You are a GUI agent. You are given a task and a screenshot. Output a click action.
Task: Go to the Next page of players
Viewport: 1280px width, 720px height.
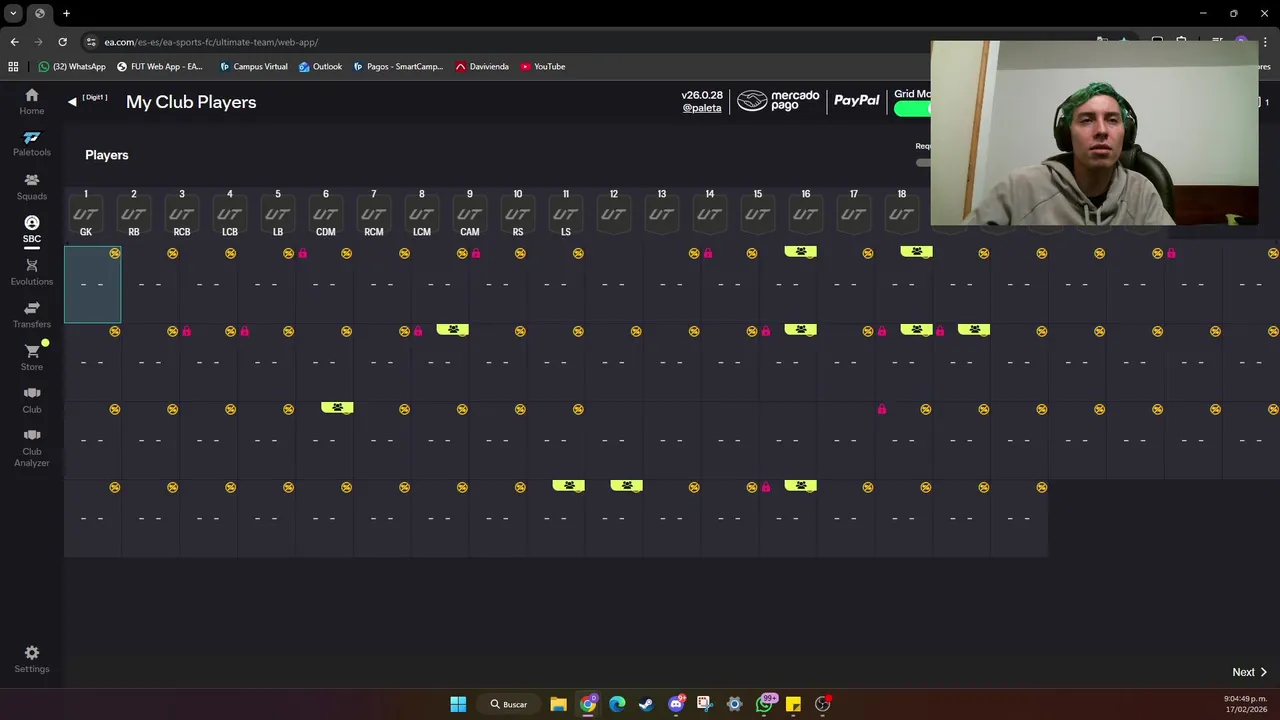point(1250,672)
